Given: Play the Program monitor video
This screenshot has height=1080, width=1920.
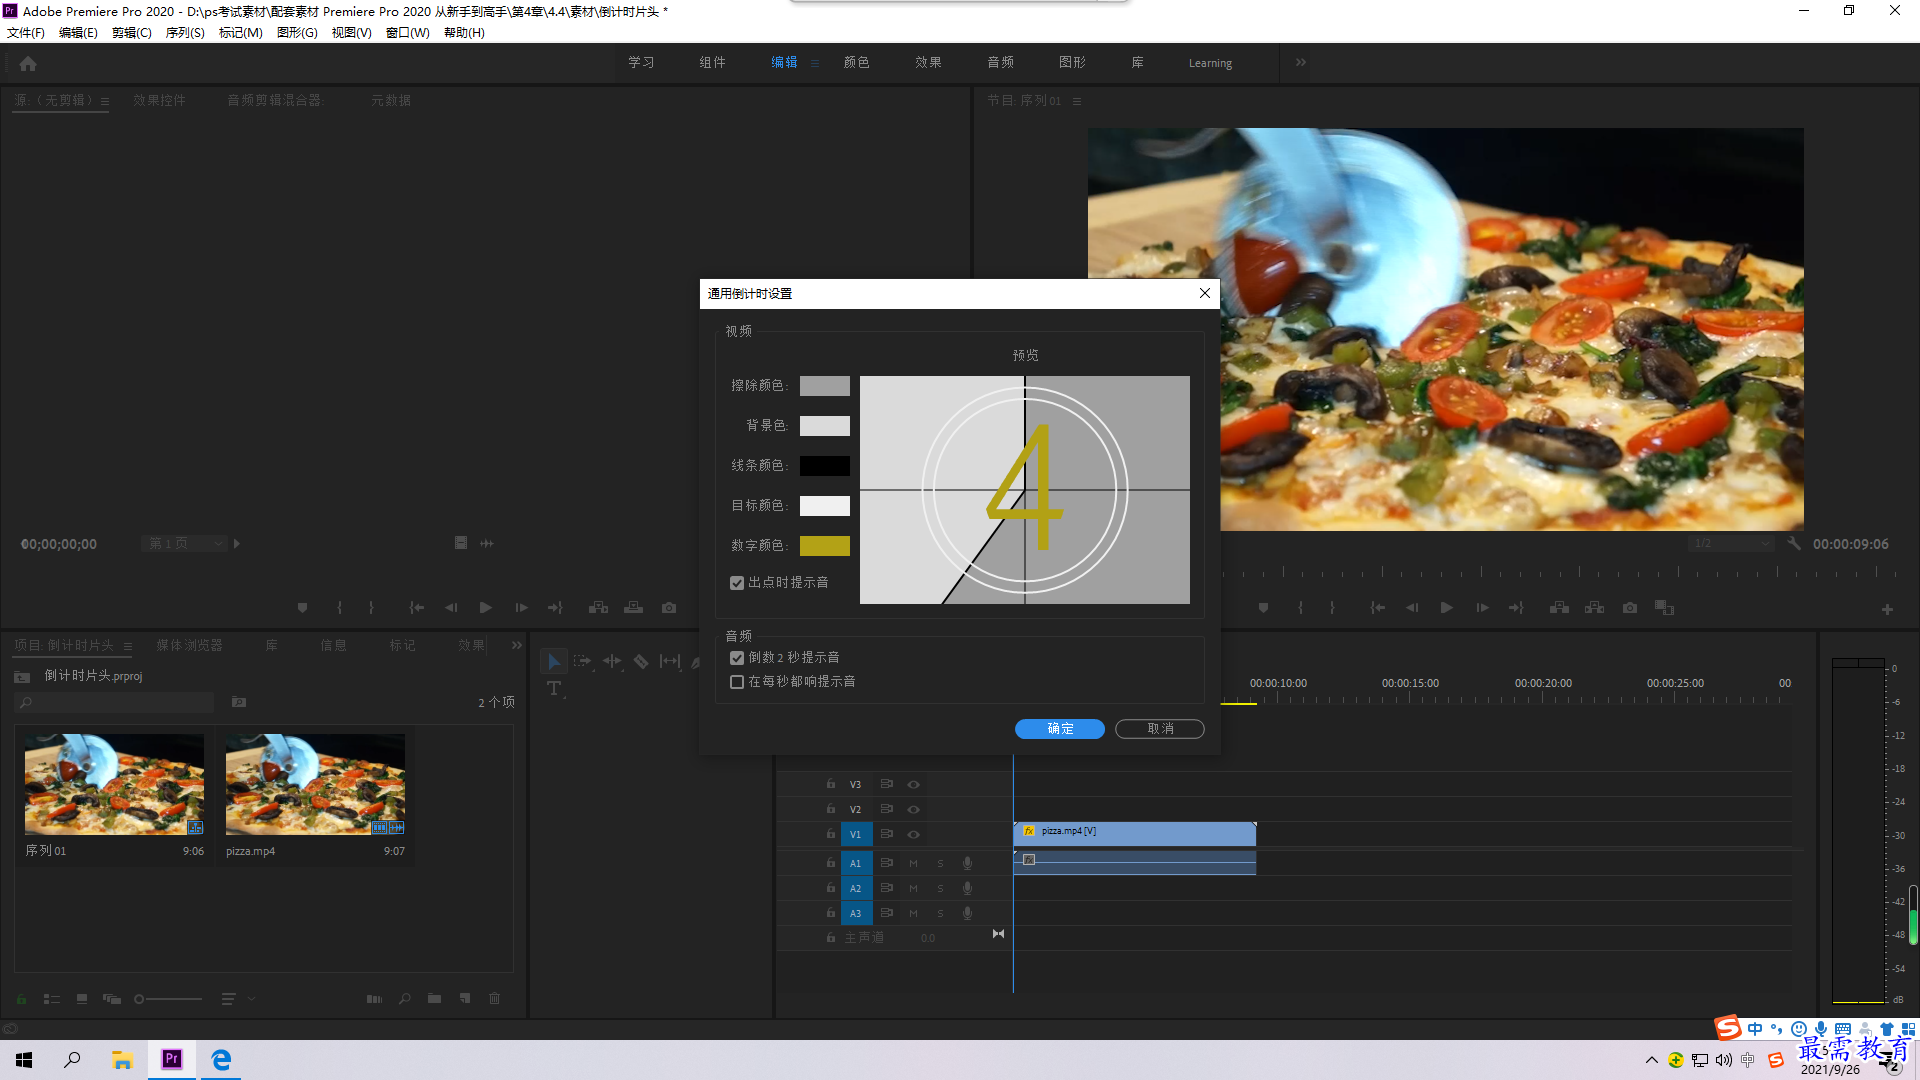Looking at the screenshot, I should 1446,608.
